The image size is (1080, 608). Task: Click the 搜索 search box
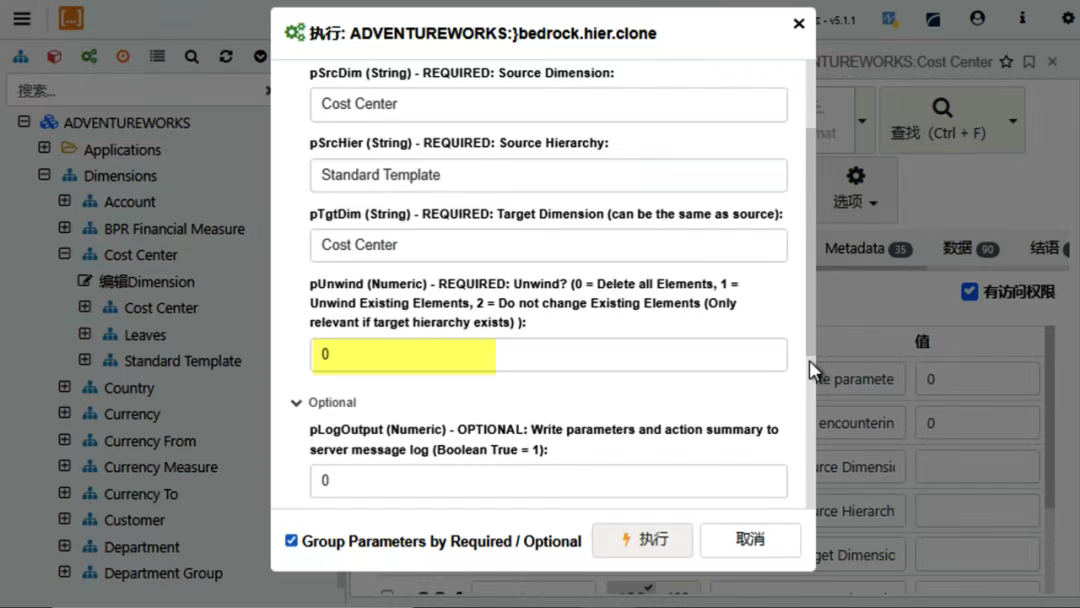(x=138, y=91)
